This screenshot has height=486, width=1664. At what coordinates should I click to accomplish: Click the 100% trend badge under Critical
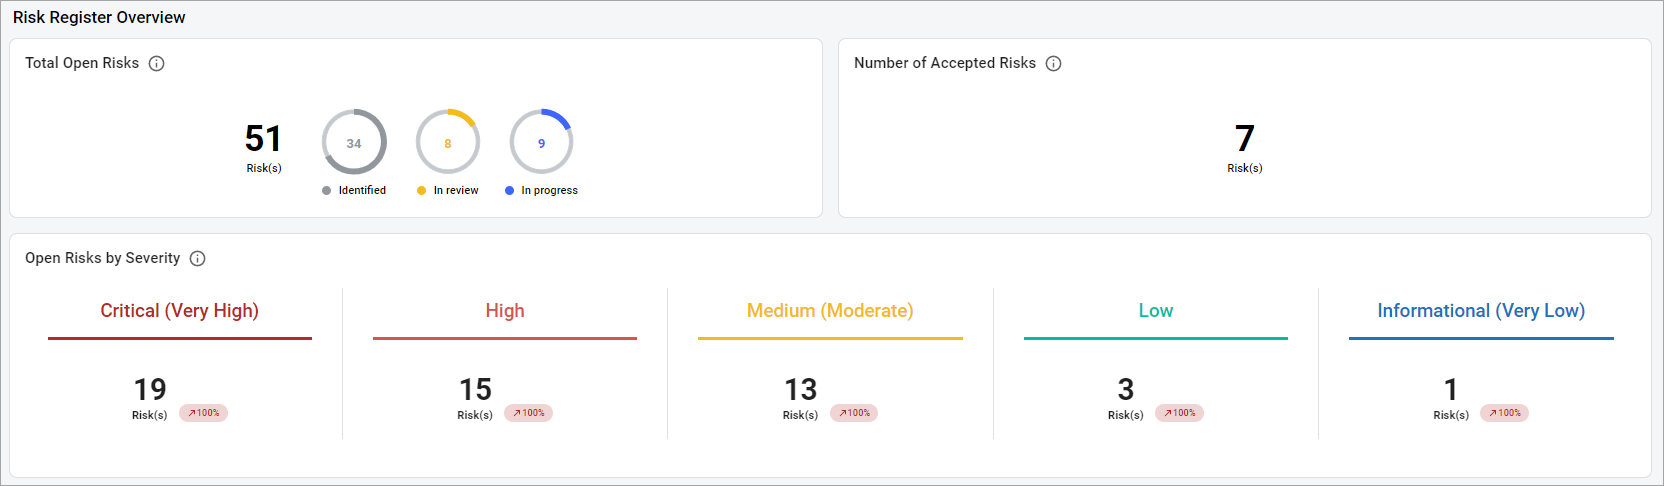[204, 413]
